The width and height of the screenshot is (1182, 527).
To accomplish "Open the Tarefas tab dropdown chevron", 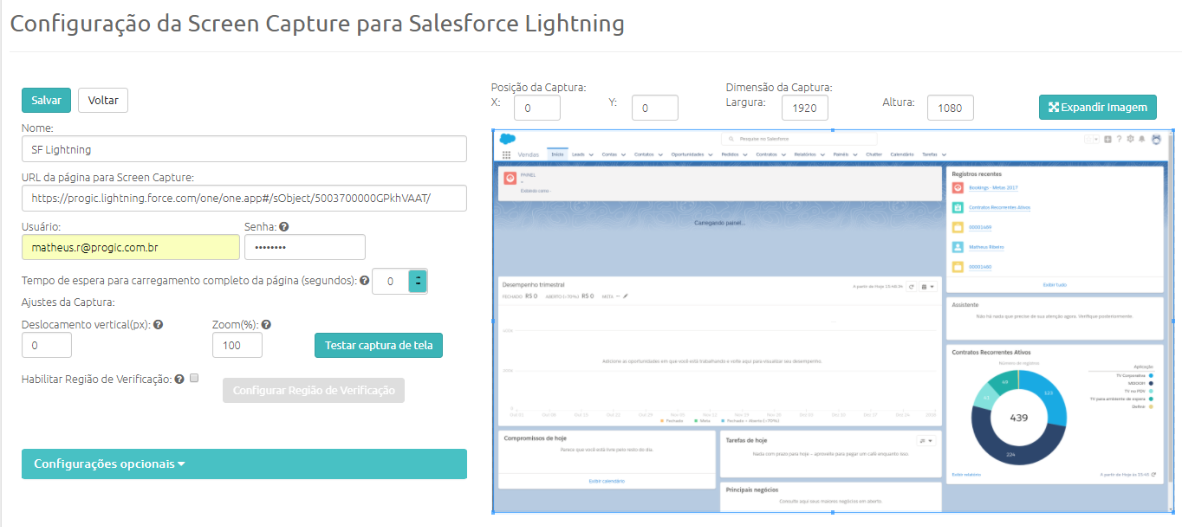I will pyautogui.click(x=943, y=155).
